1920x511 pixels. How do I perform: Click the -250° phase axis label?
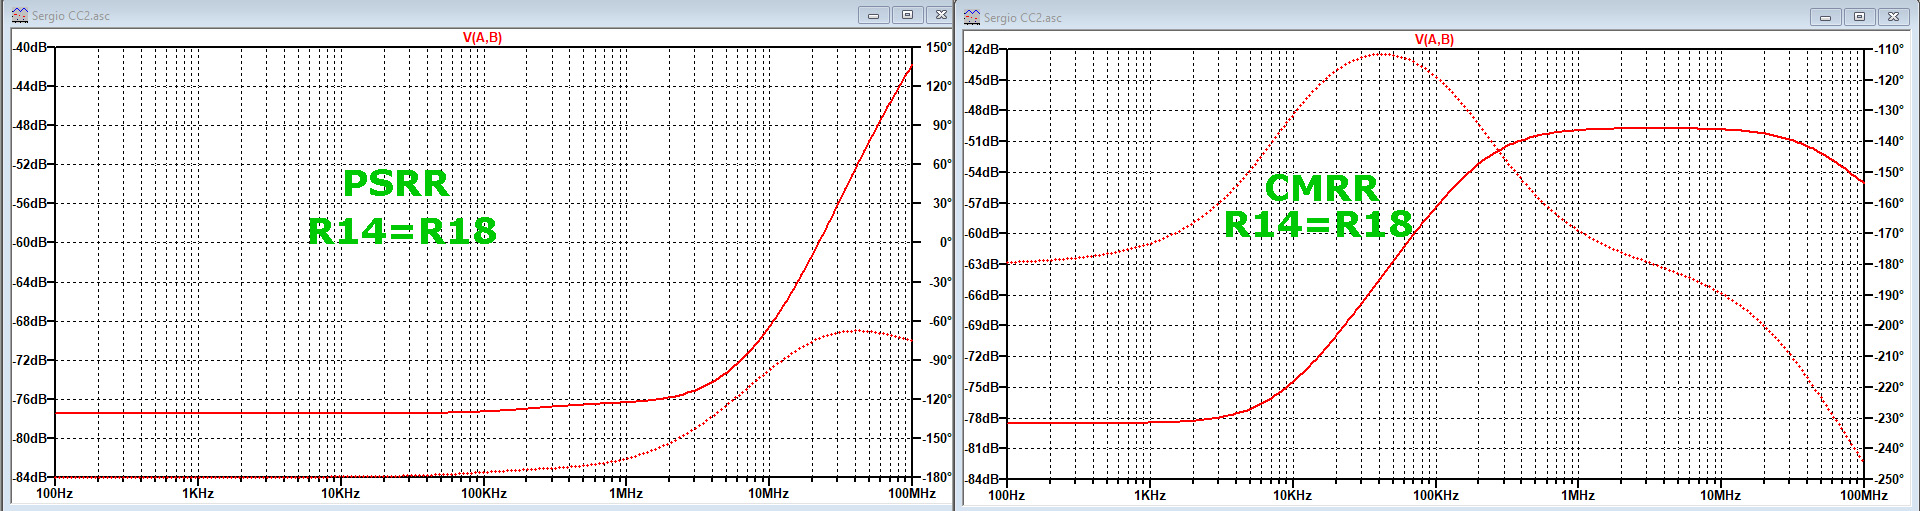[x=1888, y=479]
